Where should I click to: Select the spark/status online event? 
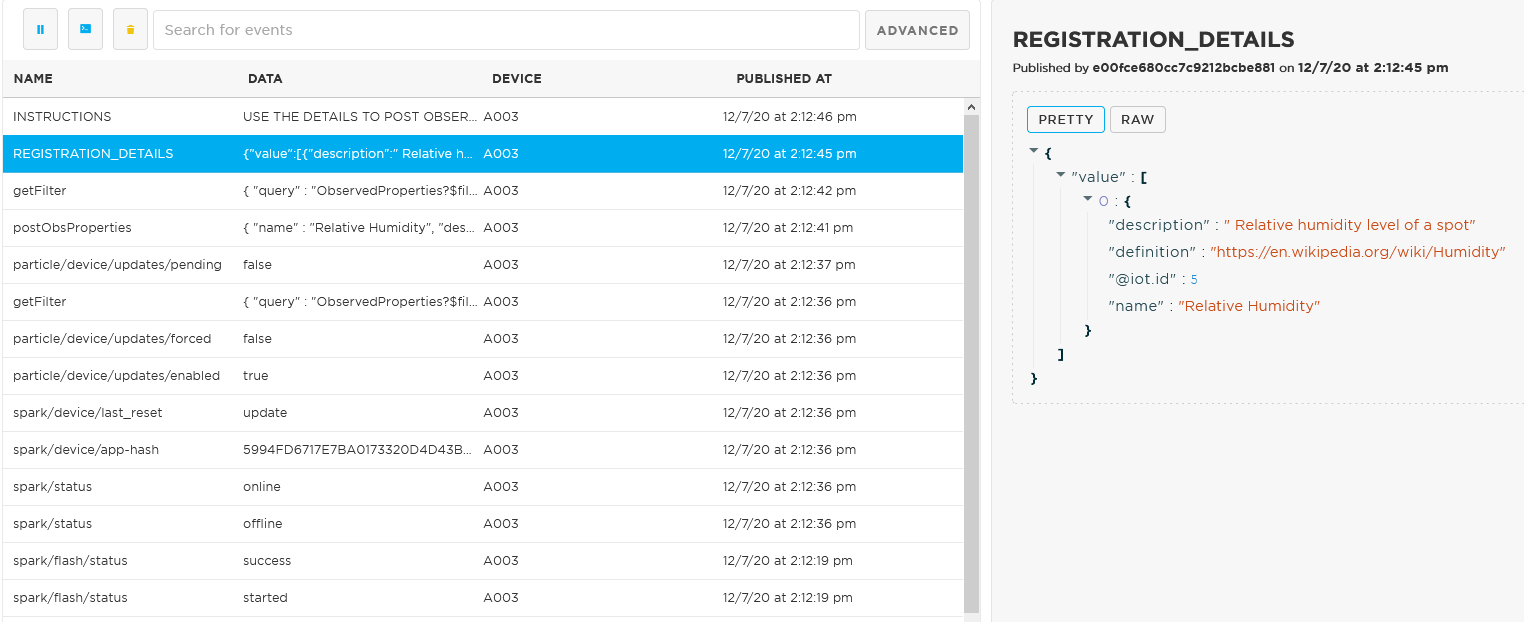[483, 486]
